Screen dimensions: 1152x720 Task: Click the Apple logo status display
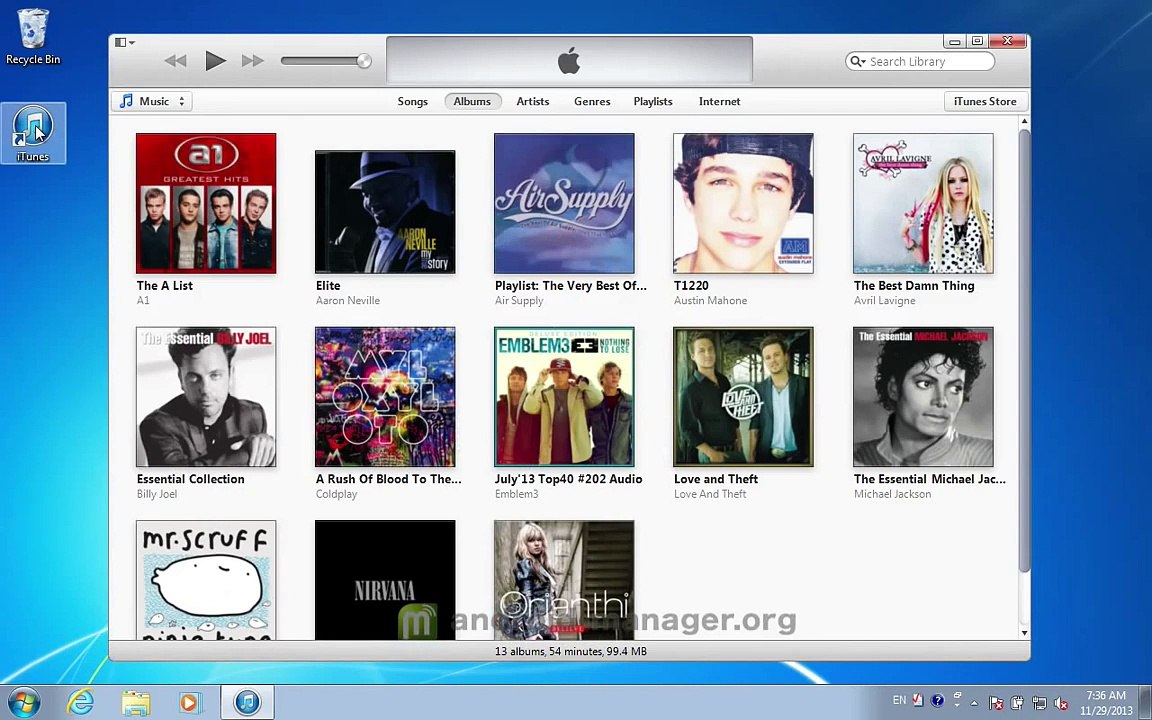tap(569, 60)
